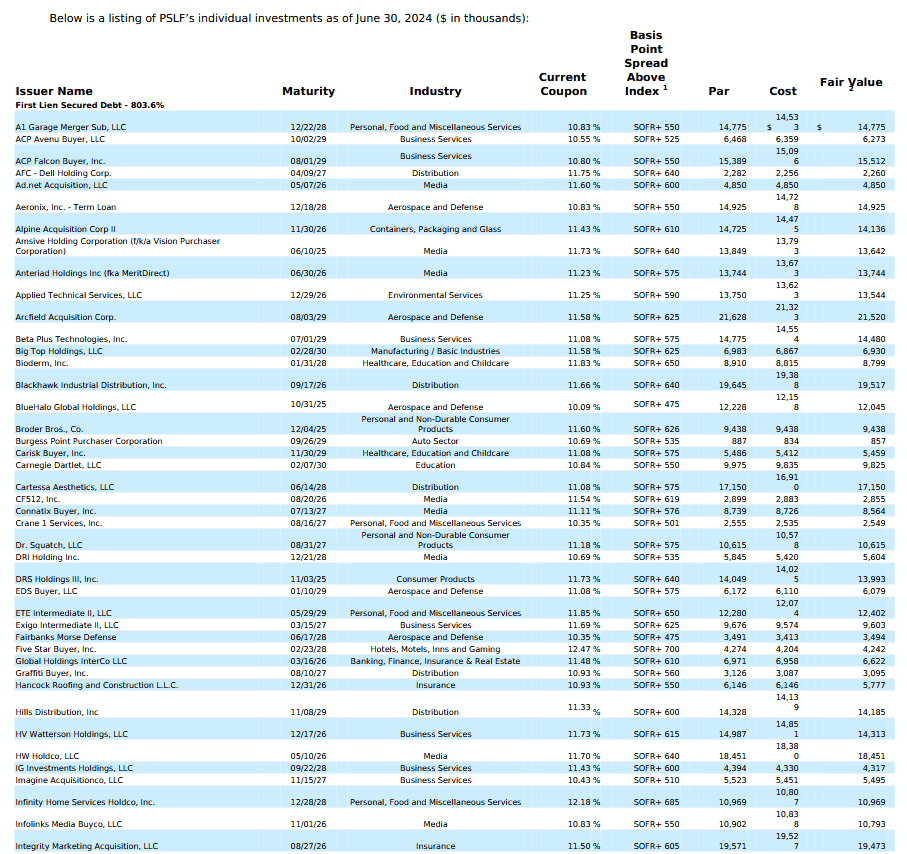The image size is (907, 854).
Task: Select "Infinity Home Services Holdco, Inc." issuer
Action: (85, 803)
